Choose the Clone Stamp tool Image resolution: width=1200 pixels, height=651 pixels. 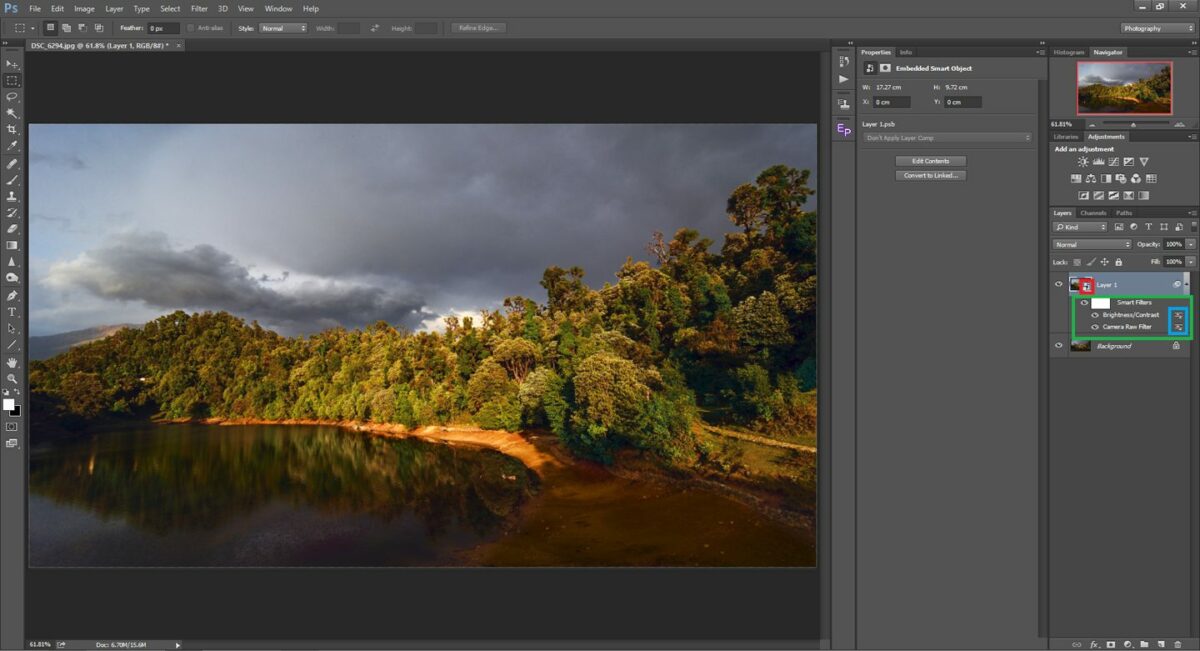(x=13, y=196)
